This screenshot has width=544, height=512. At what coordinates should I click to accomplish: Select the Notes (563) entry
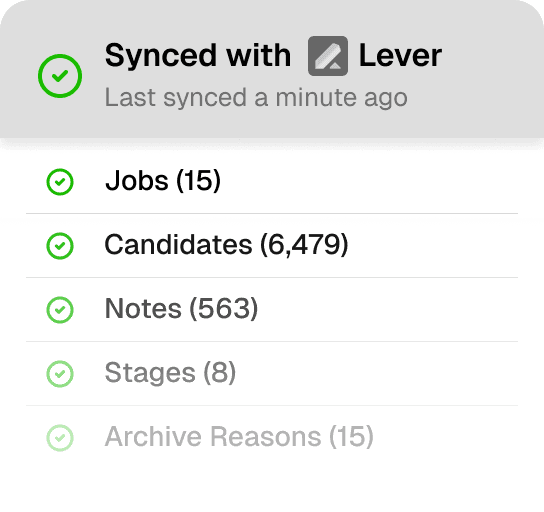[x=272, y=310]
